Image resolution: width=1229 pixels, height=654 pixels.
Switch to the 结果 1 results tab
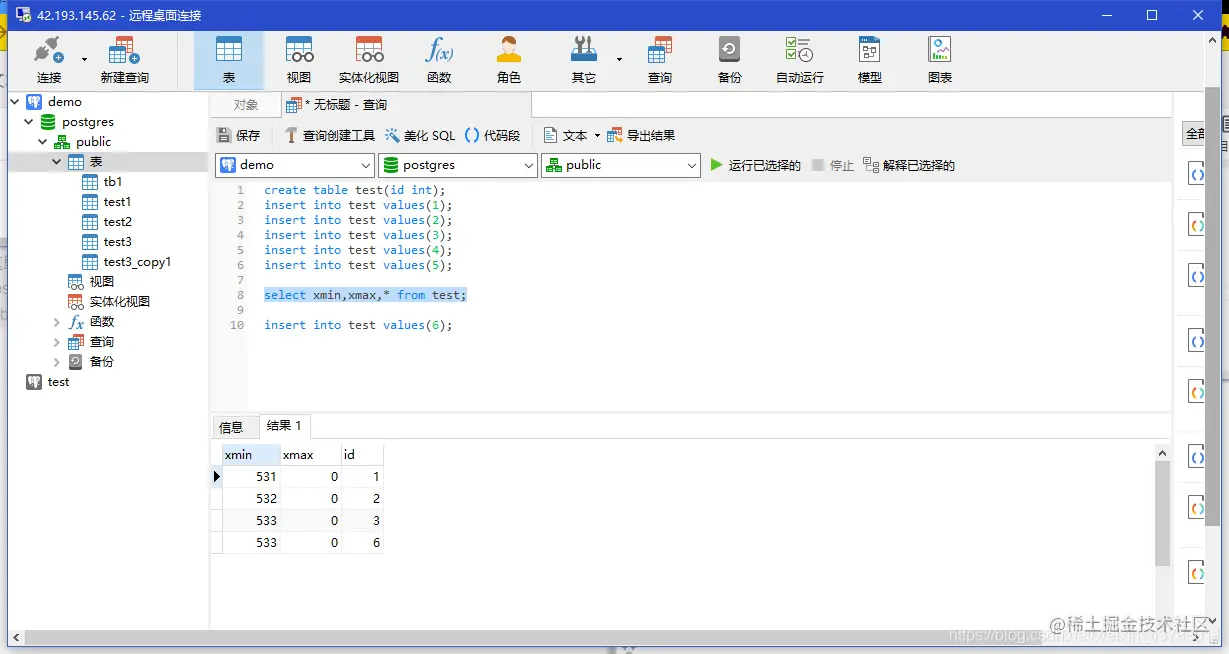[284, 426]
